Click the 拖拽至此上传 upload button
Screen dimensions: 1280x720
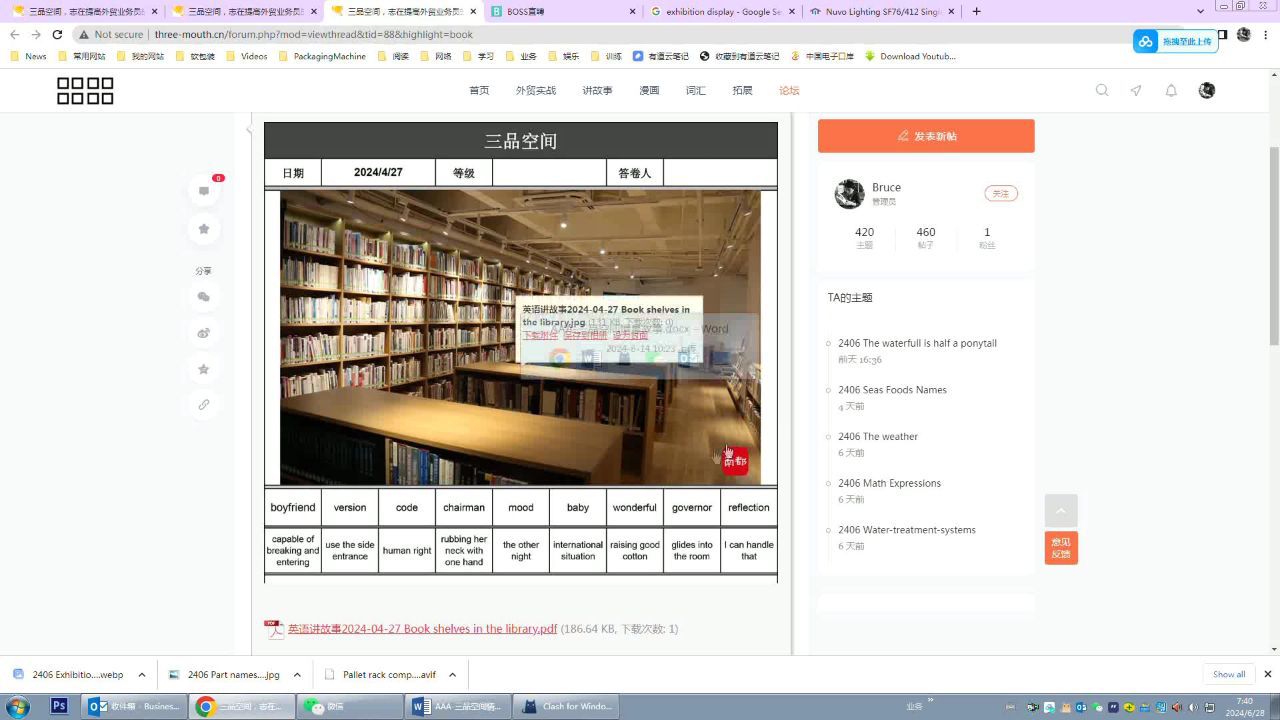point(1176,41)
